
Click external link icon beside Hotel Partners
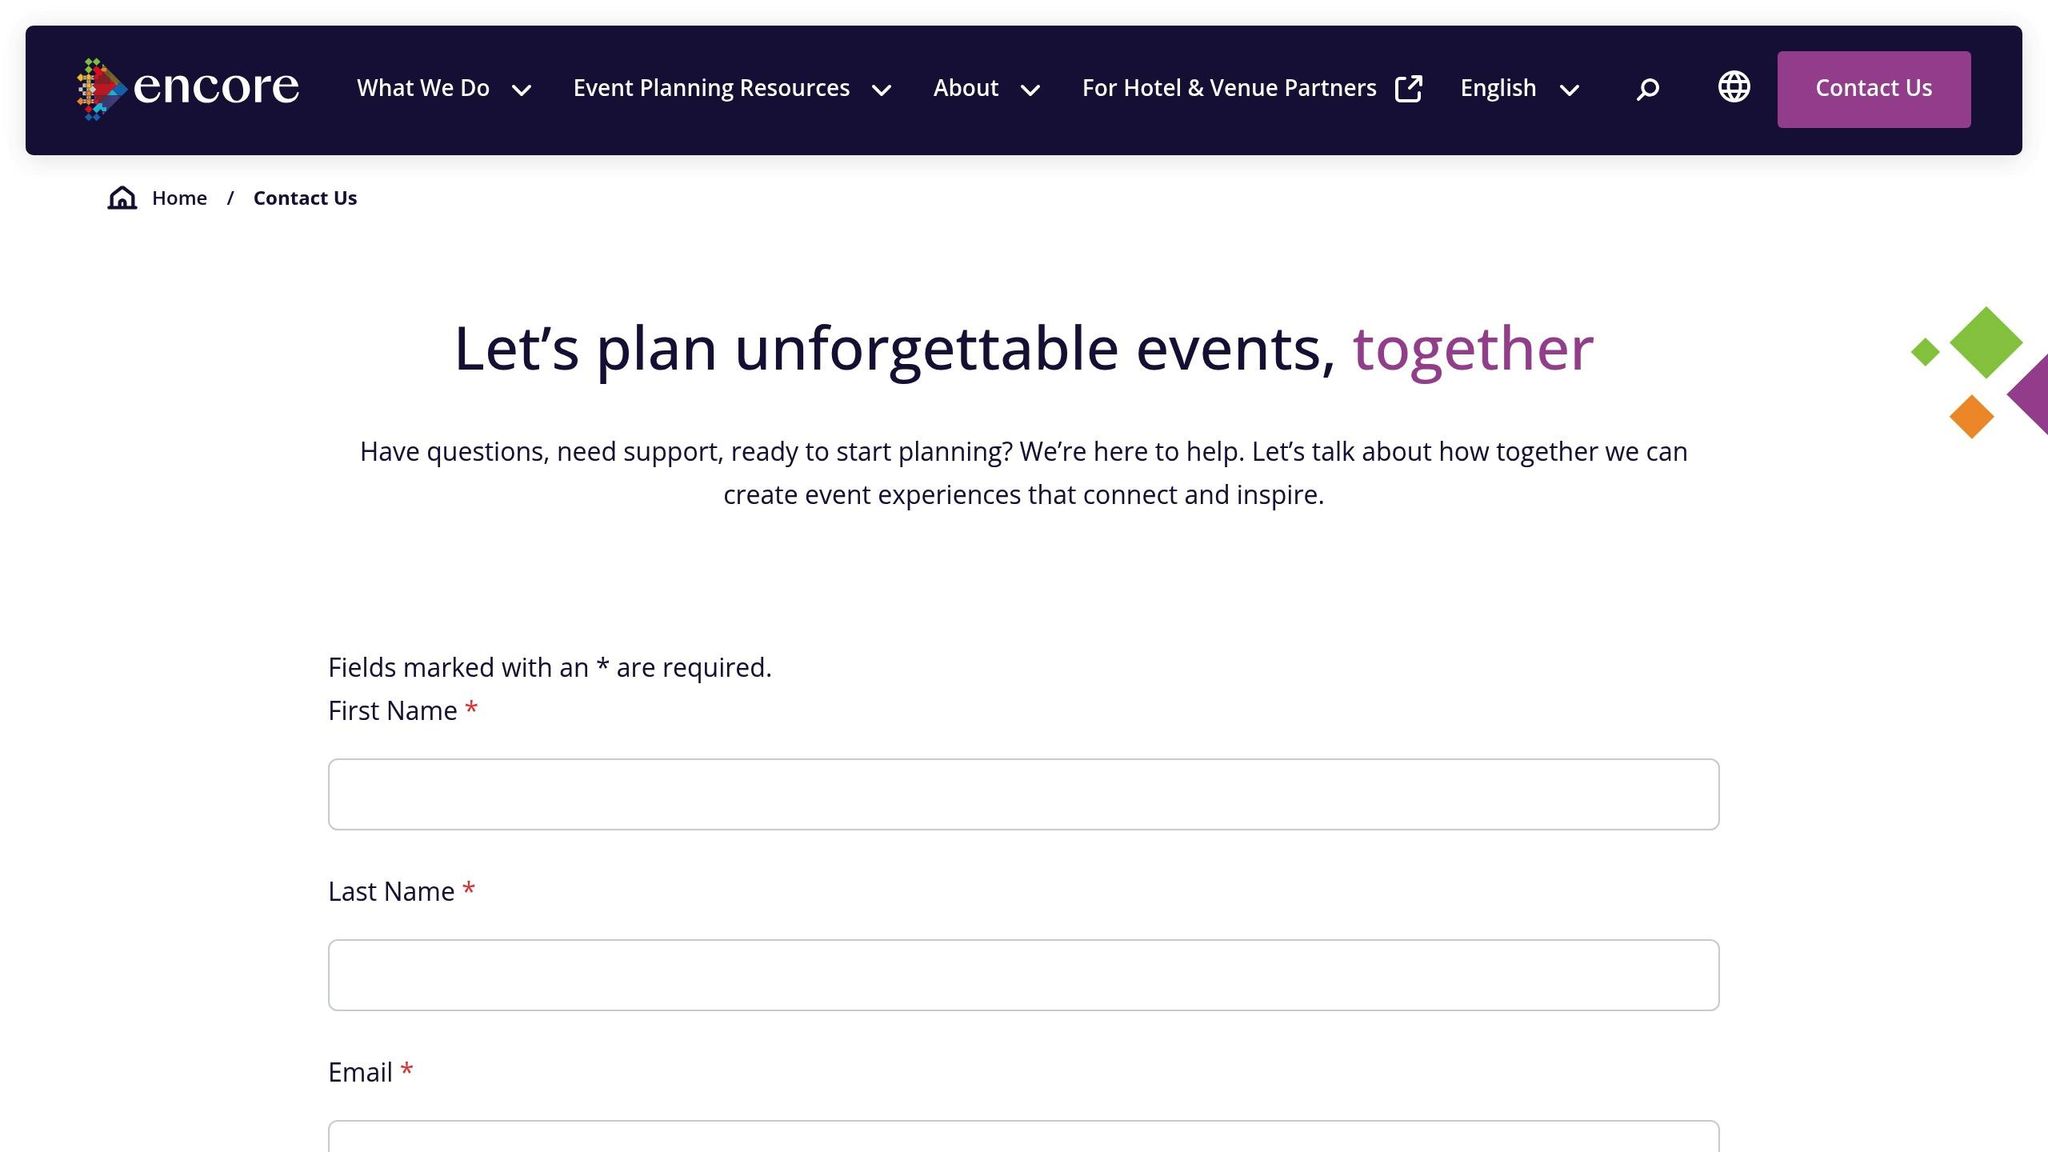(x=1408, y=88)
